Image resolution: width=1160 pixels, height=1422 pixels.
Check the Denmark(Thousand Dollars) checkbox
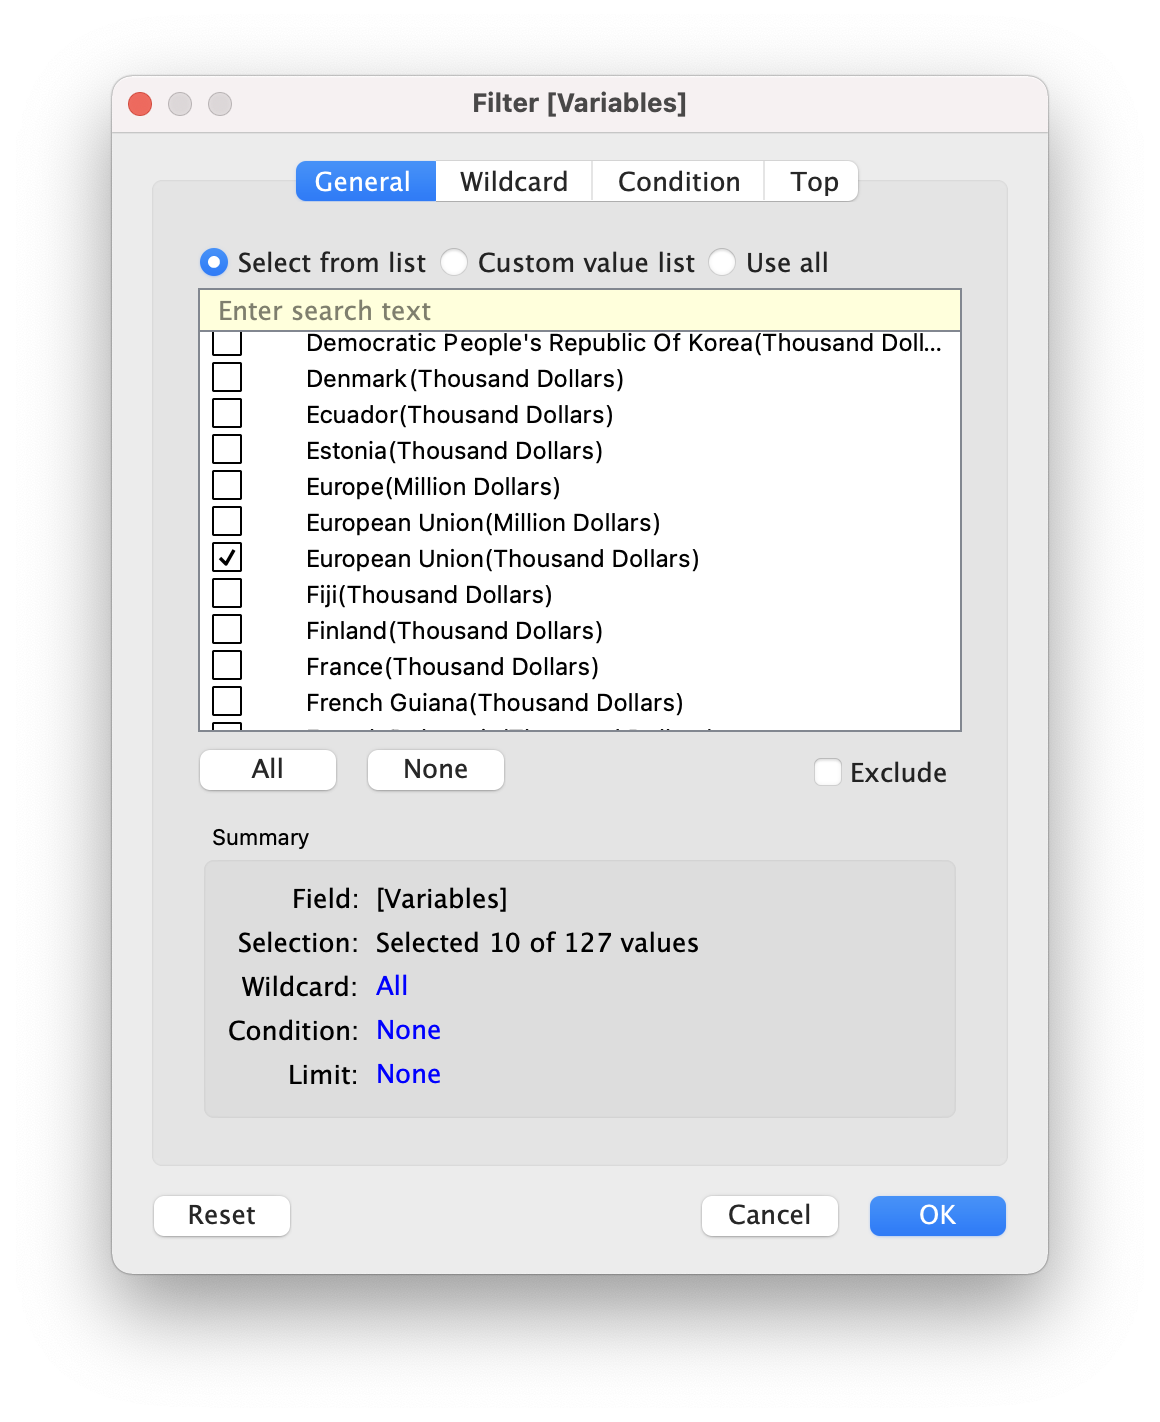click(228, 378)
